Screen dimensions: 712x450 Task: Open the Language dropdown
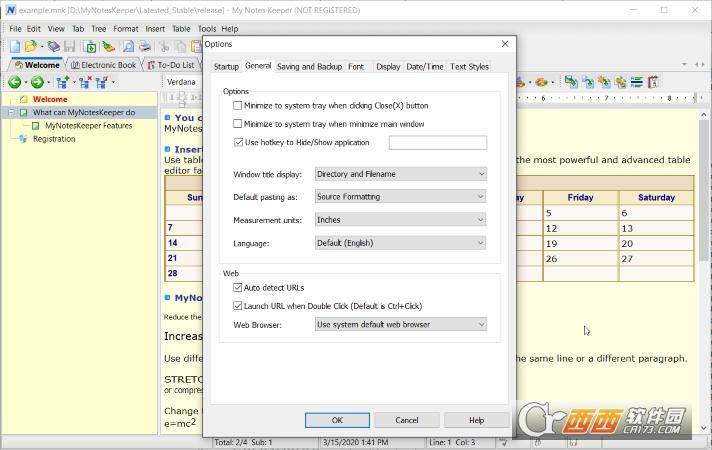pyautogui.click(x=401, y=243)
